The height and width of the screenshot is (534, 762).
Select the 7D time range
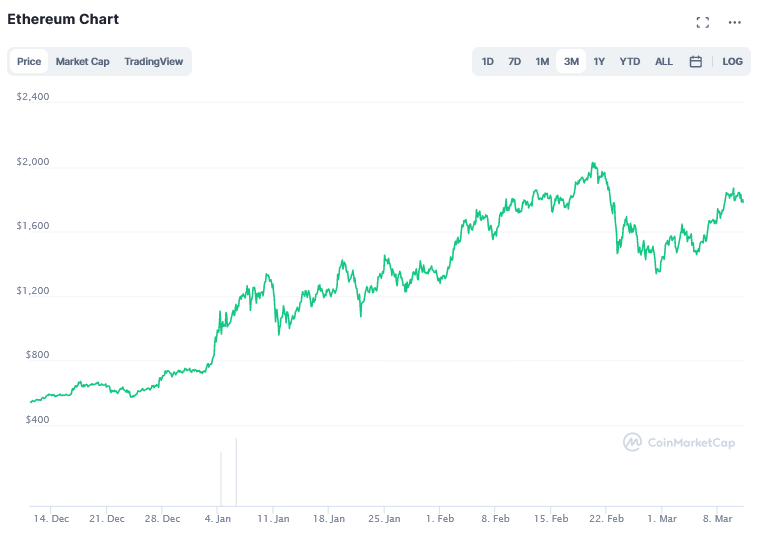[514, 62]
